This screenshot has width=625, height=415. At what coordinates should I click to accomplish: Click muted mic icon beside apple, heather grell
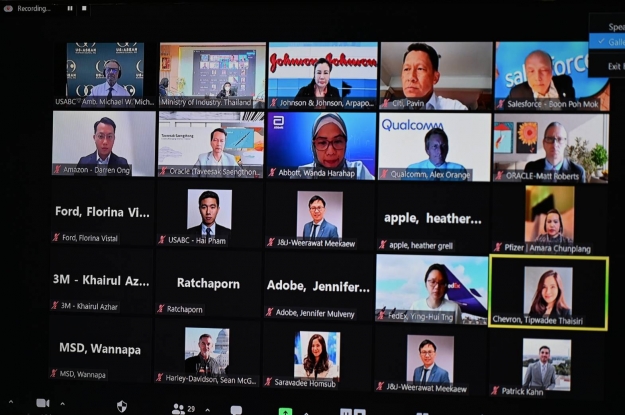click(x=383, y=245)
